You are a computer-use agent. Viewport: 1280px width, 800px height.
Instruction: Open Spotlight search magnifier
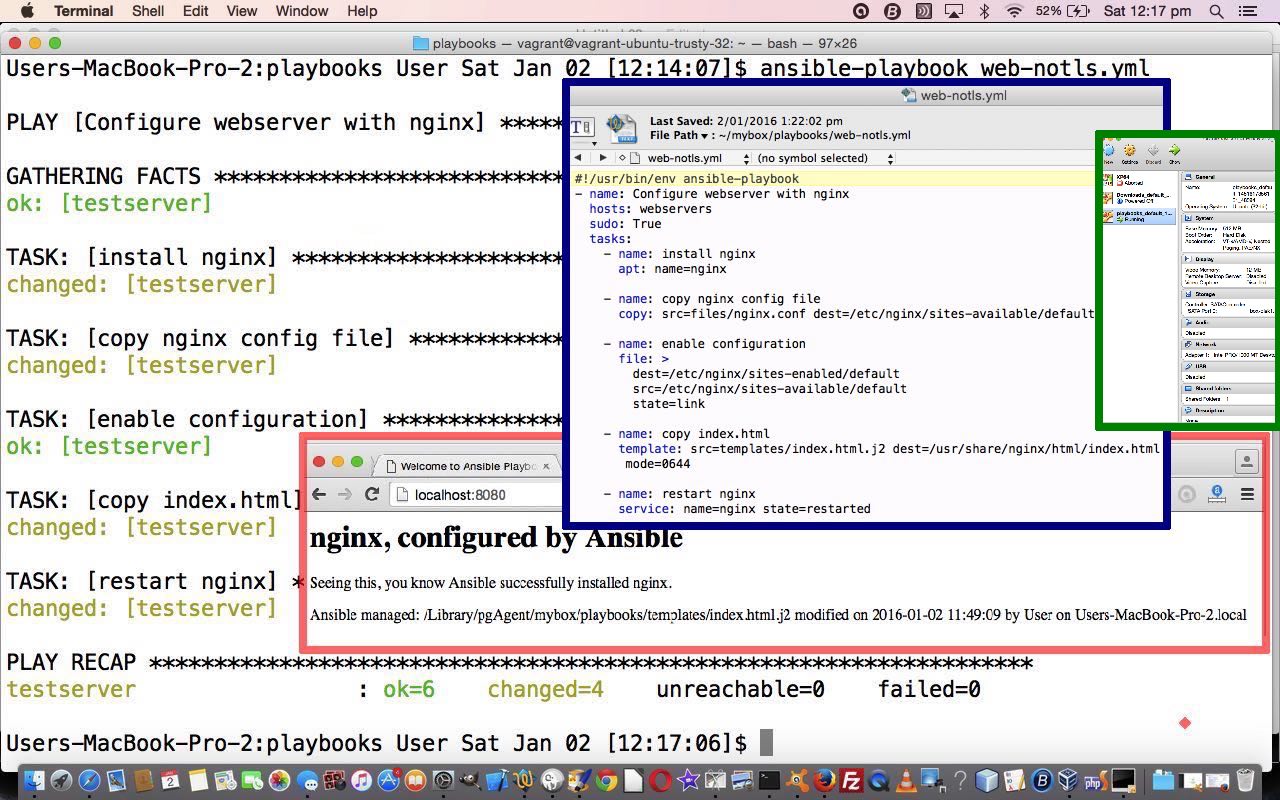coord(1216,11)
